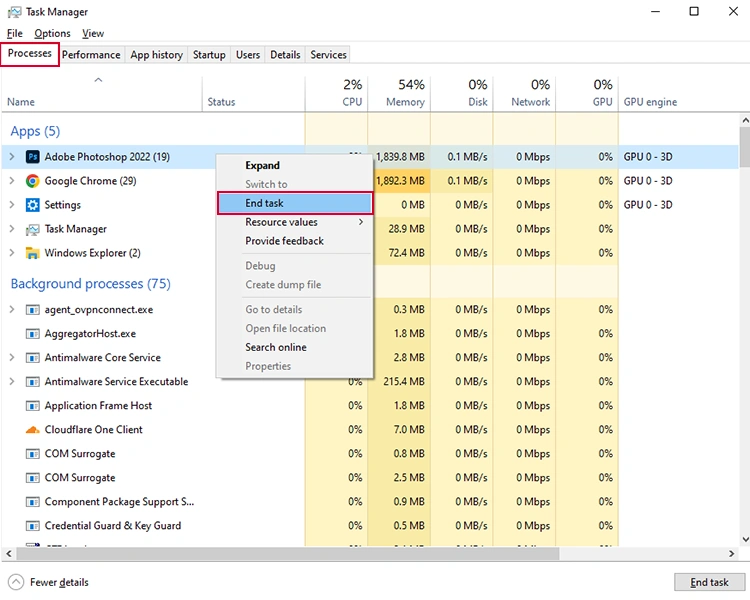
Task: Expand the Antimalware Service Executable row
Action: (x=12, y=381)
